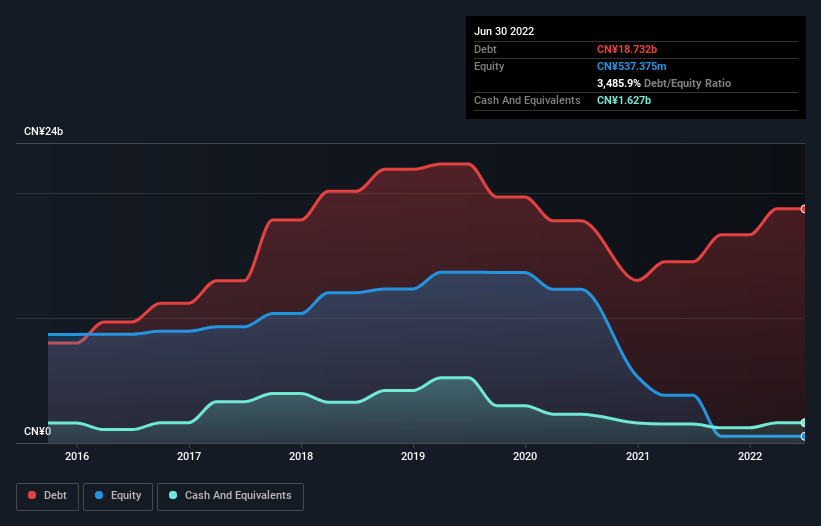Screen dimensions: 821x526
Task: Click the Jun 30 2022 tooltip date
Action: coord(504,31)
